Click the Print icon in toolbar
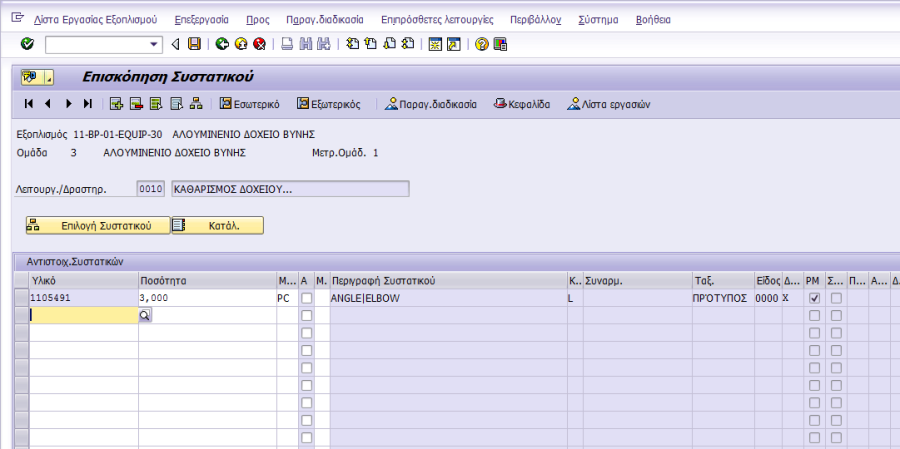The height and width of the screenshot is (449, 900). 287,44
